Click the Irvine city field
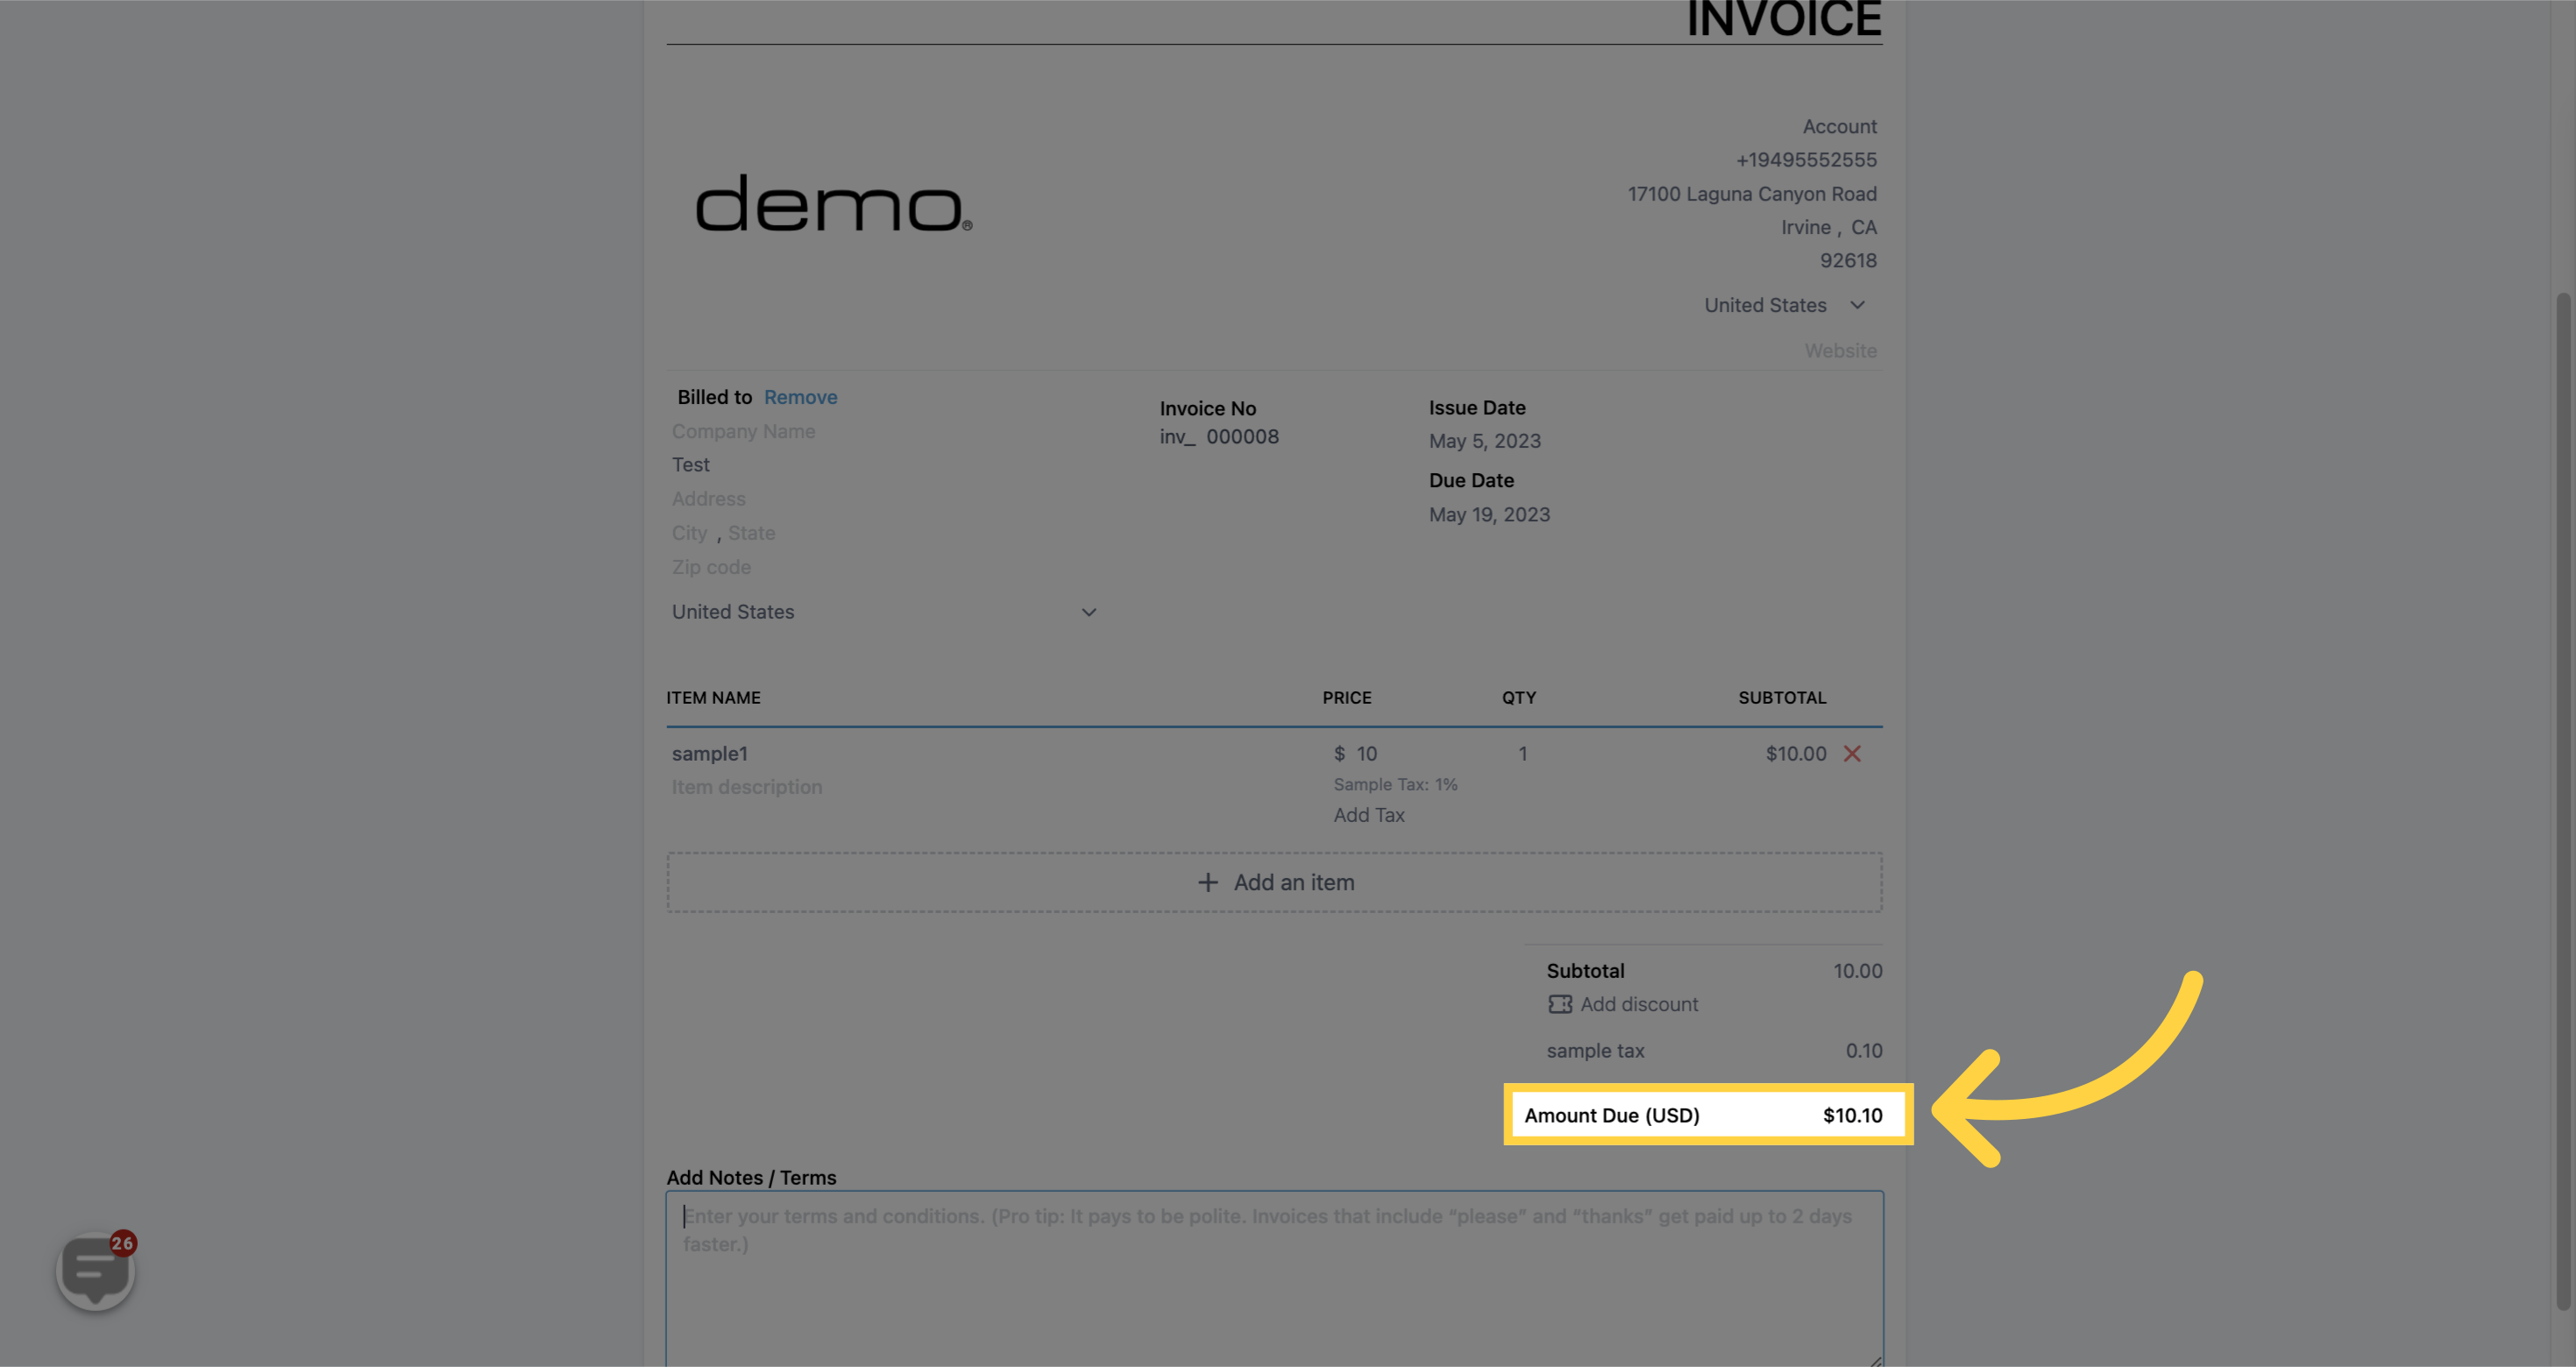2576x1367 pixels. (x=1805, y=227)
